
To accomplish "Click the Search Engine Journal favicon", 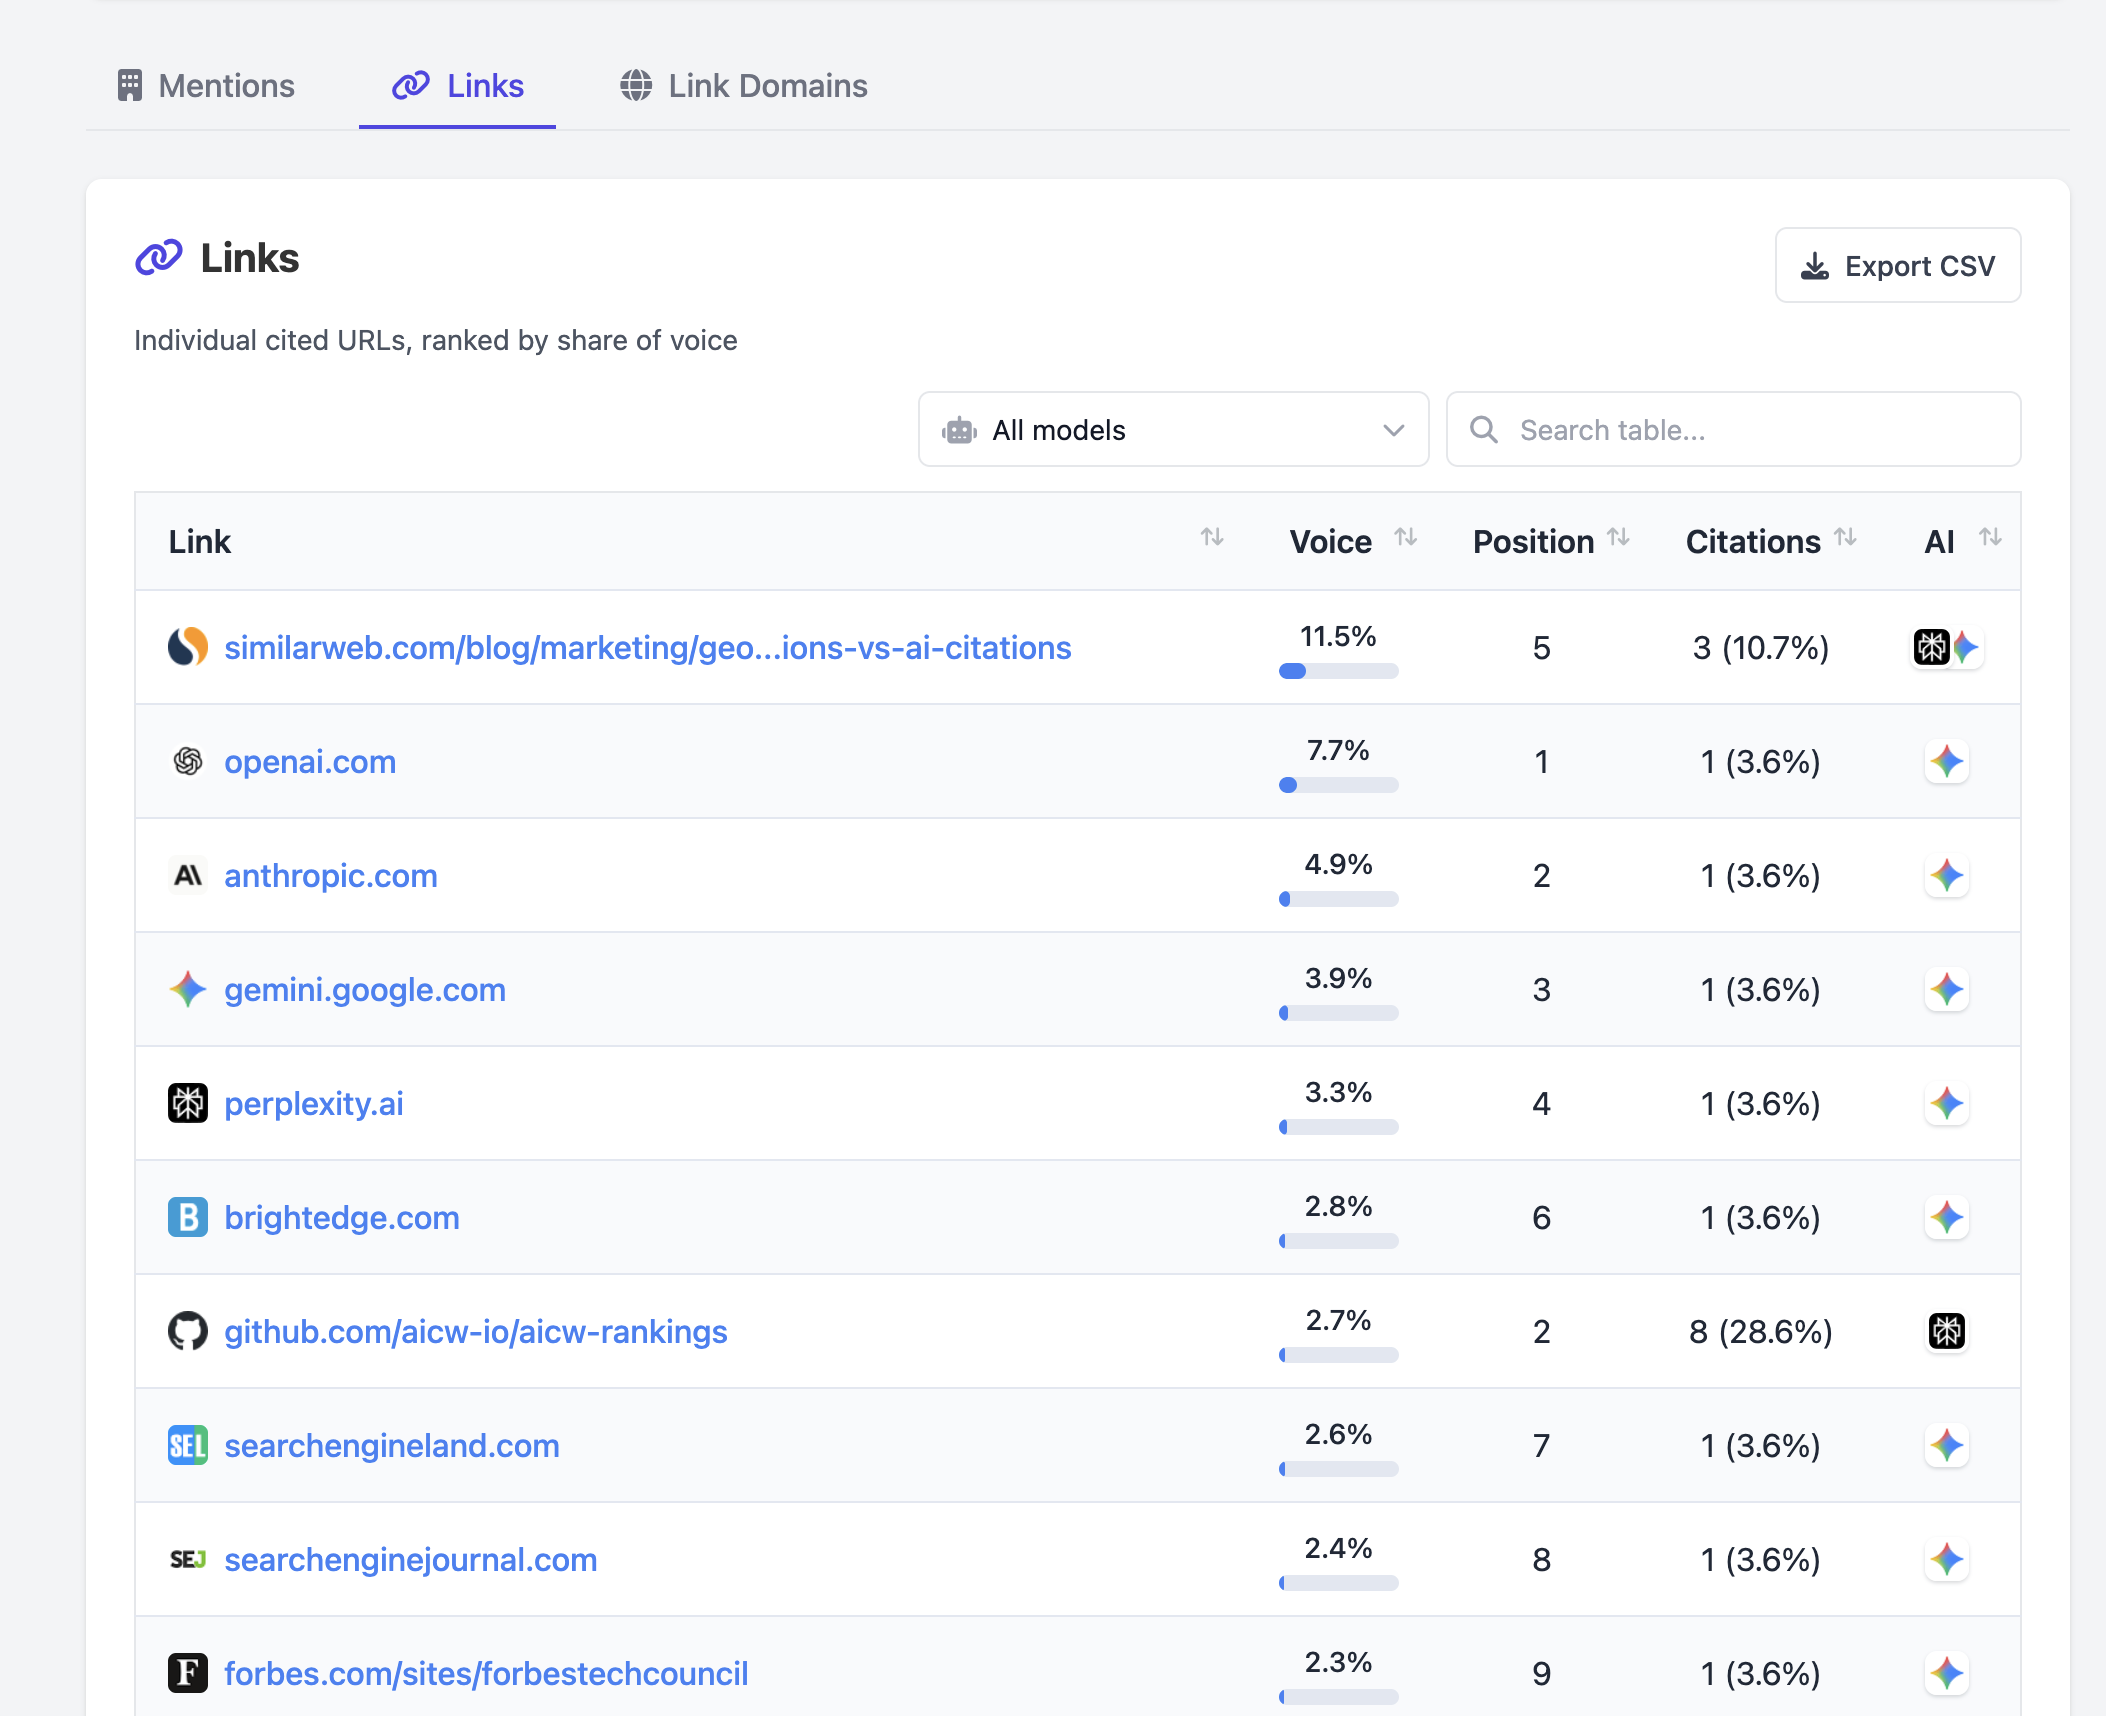I will tap(188, 1559).
